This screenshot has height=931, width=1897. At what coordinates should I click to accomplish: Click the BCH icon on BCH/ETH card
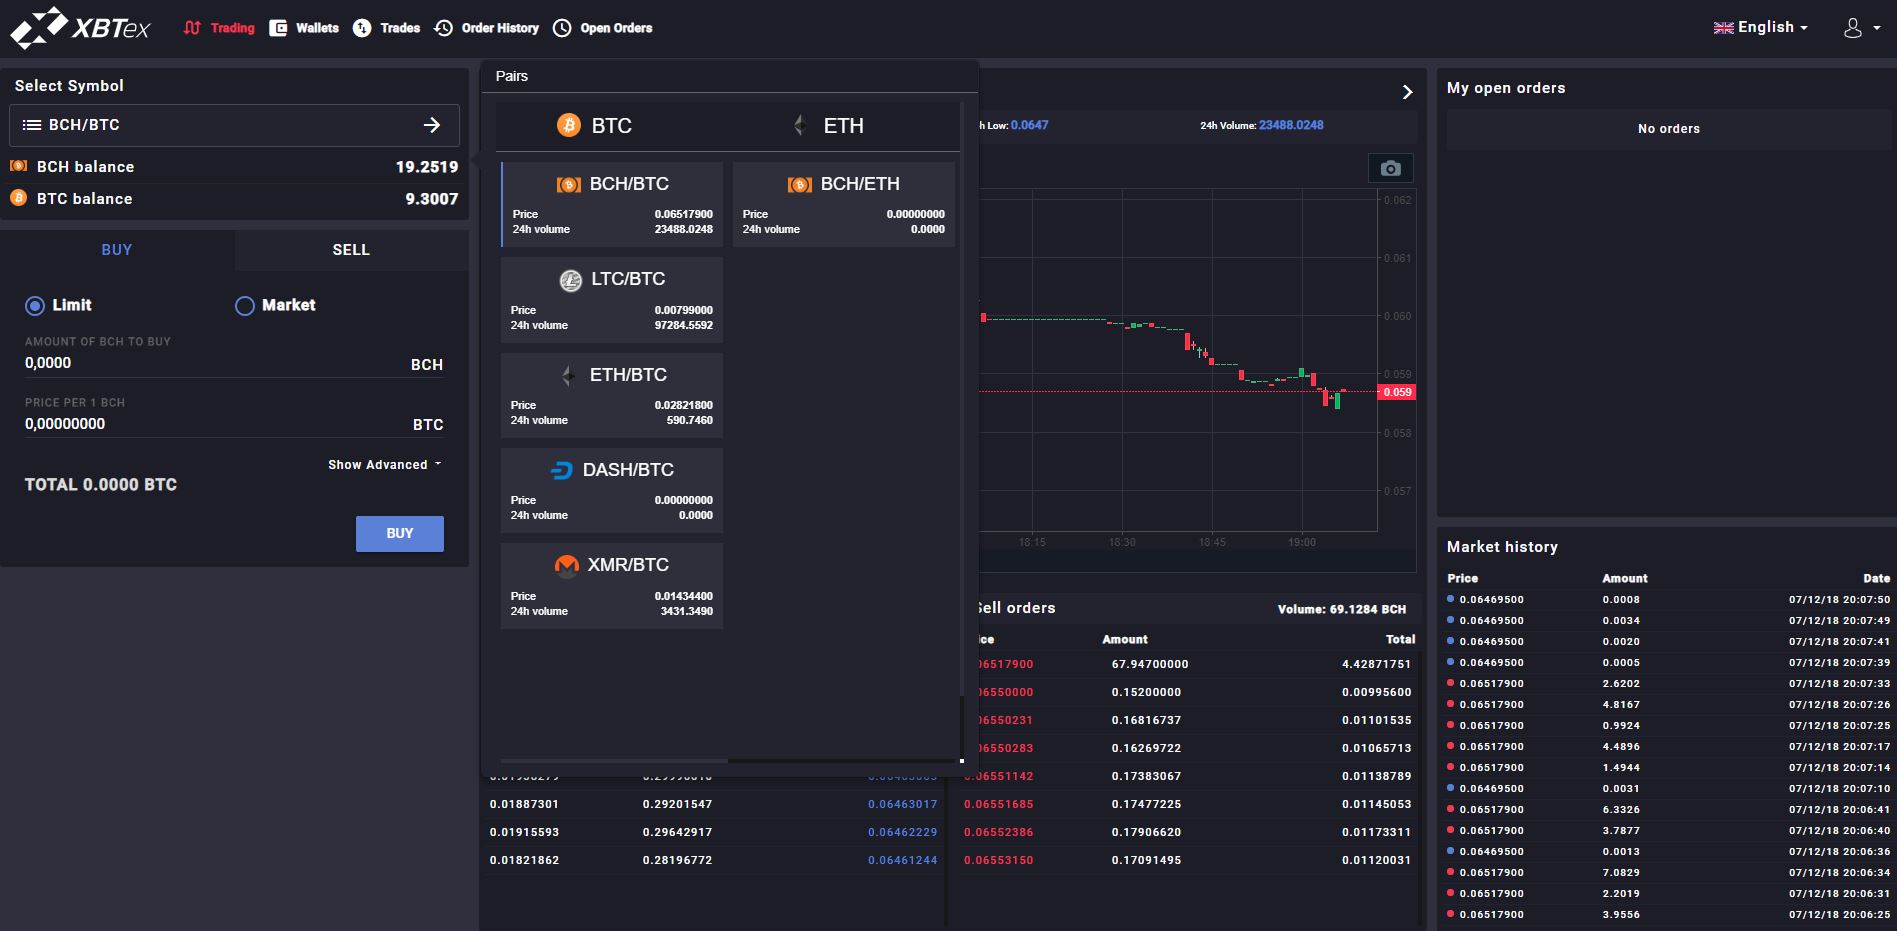pos(800,184)
